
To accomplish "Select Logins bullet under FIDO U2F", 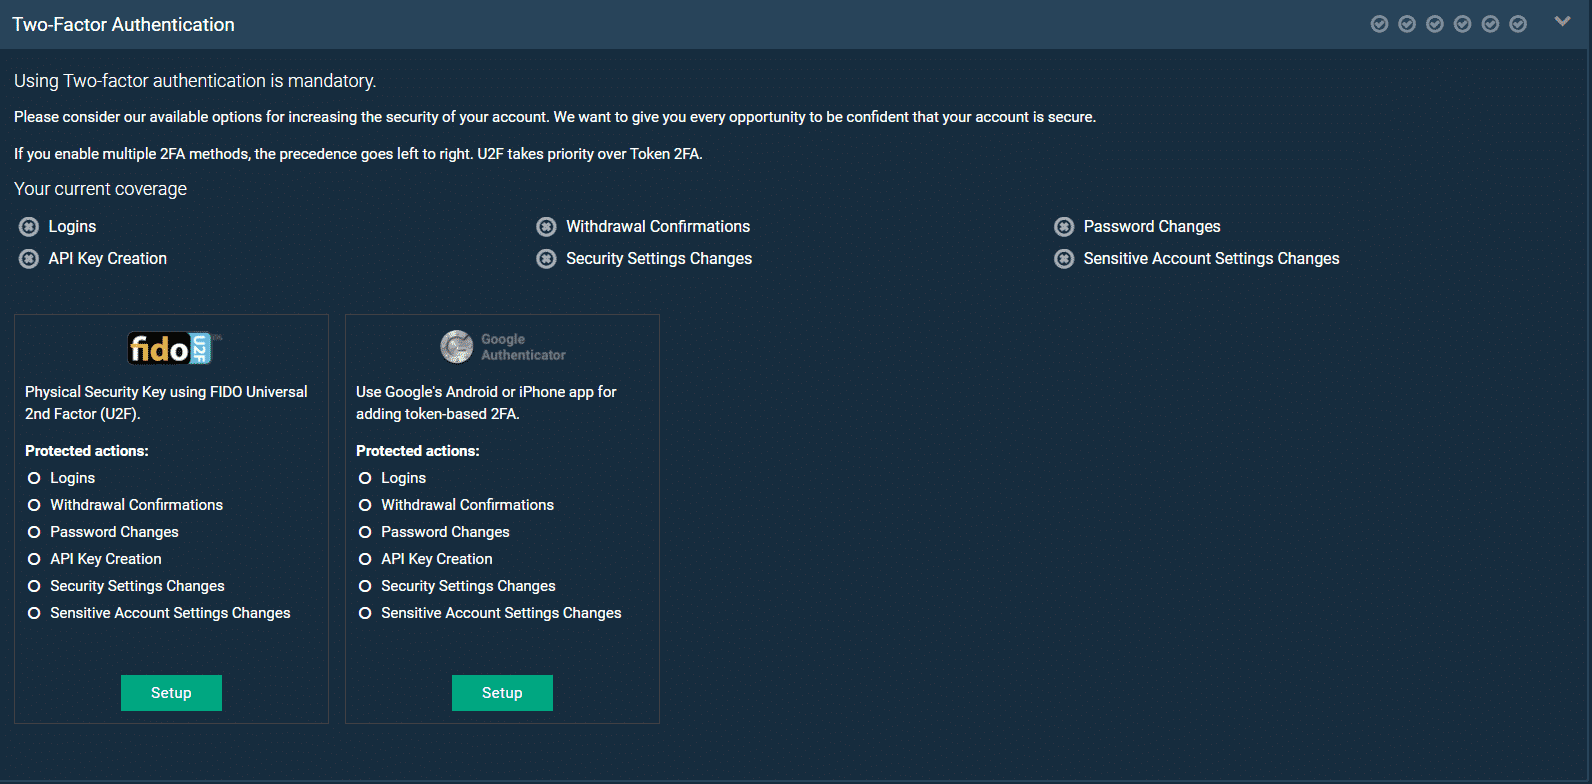I will click(x=34, y=478).
